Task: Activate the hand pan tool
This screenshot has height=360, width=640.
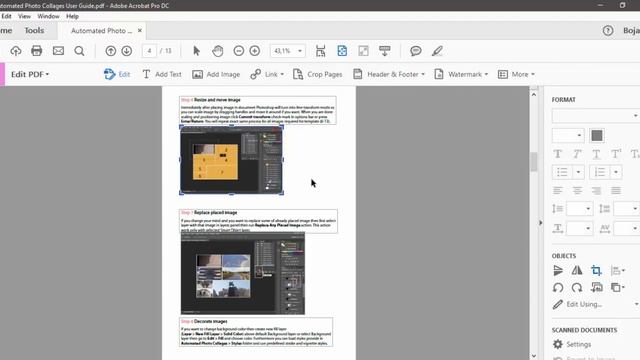Action: (x=218, y=51)
